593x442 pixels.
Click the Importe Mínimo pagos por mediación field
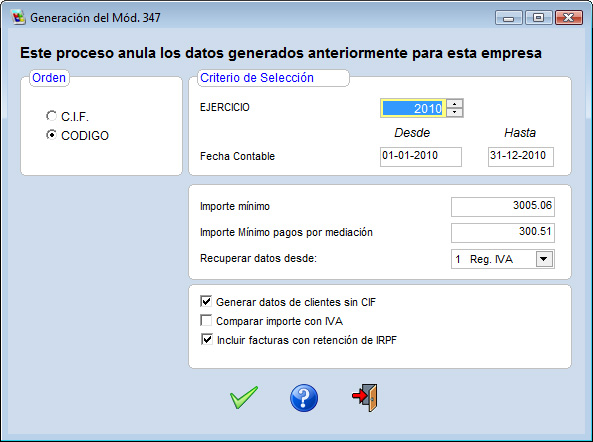pos(503,233)
